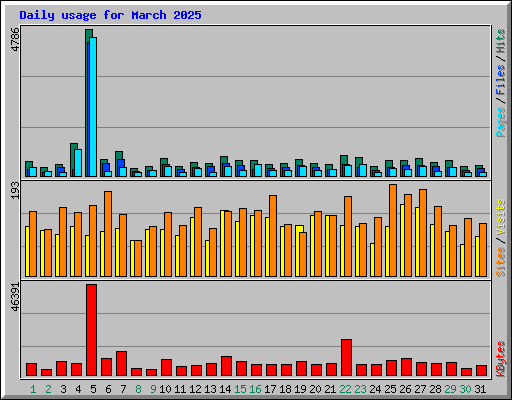This screenshot has width=512, height=400.
Task: Click the red KBytes bar for day 22
Action: [346, 358]
